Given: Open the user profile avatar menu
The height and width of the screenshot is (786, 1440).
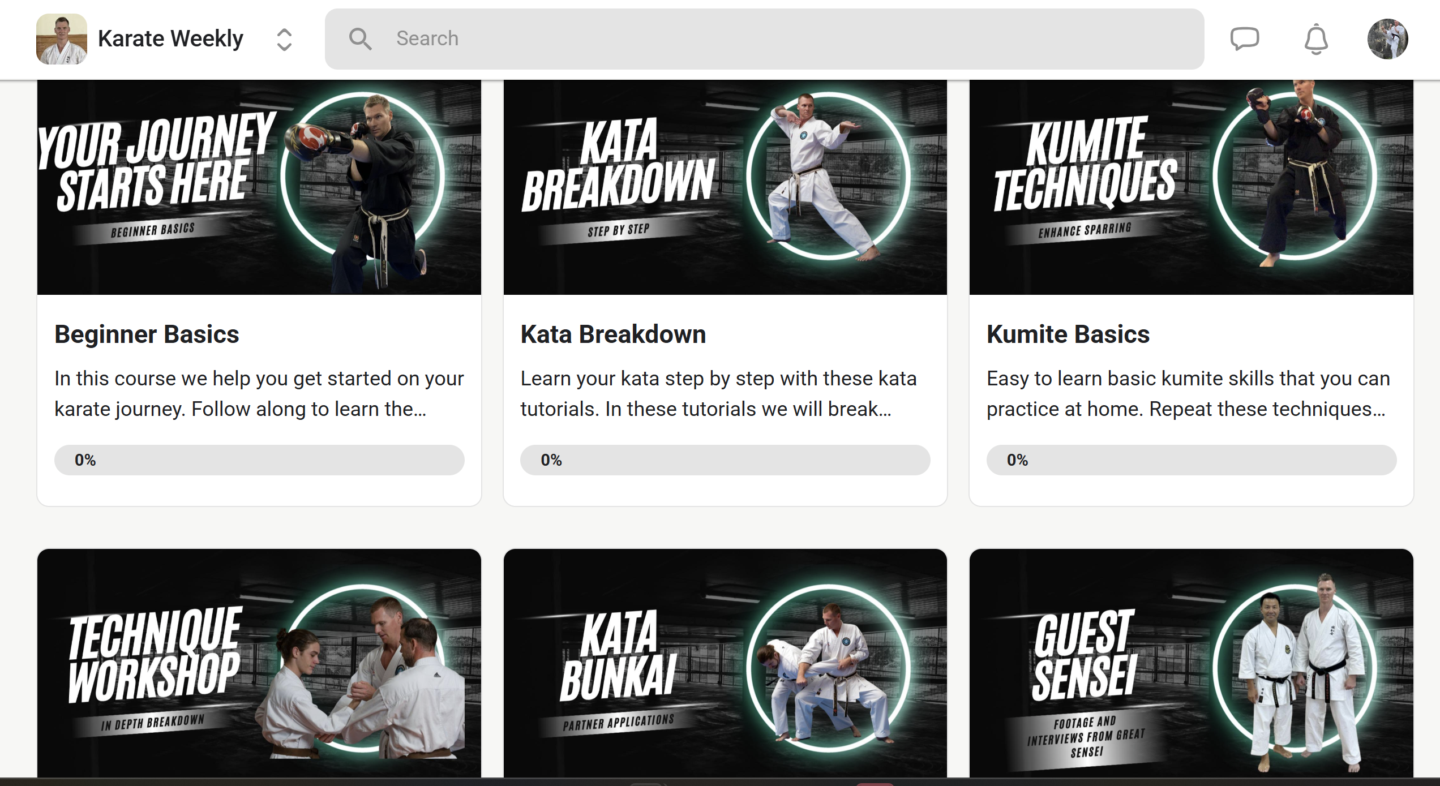Looking at the screenshot, I should (1388, 39).
